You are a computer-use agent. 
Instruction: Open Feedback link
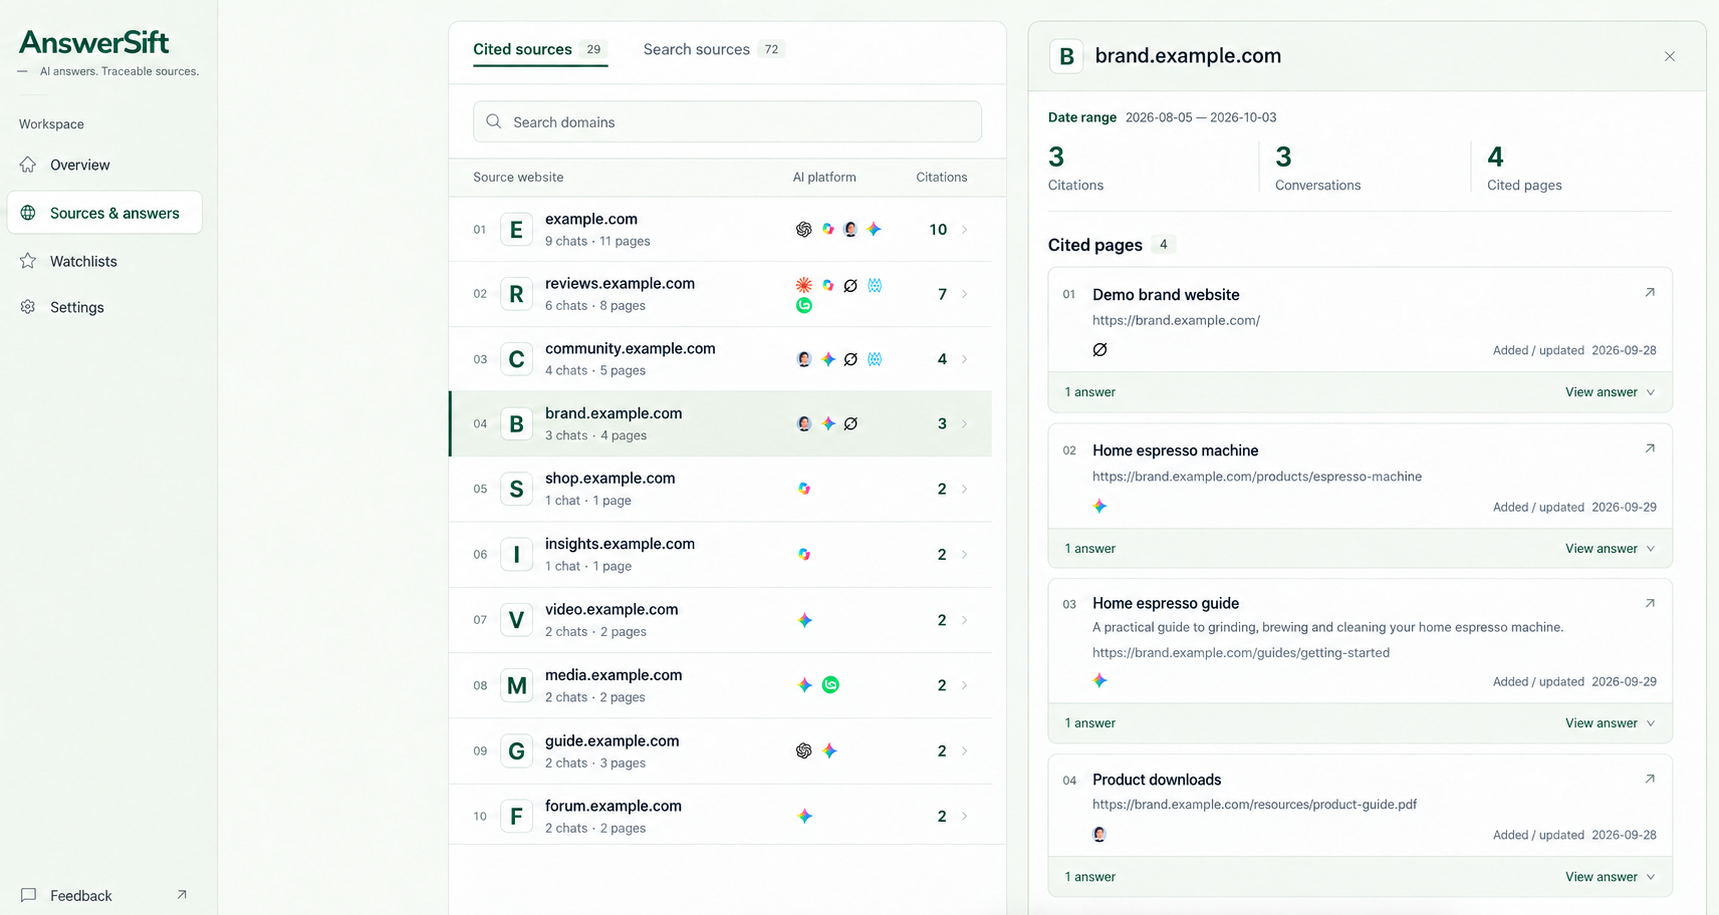tap(104, 895)
